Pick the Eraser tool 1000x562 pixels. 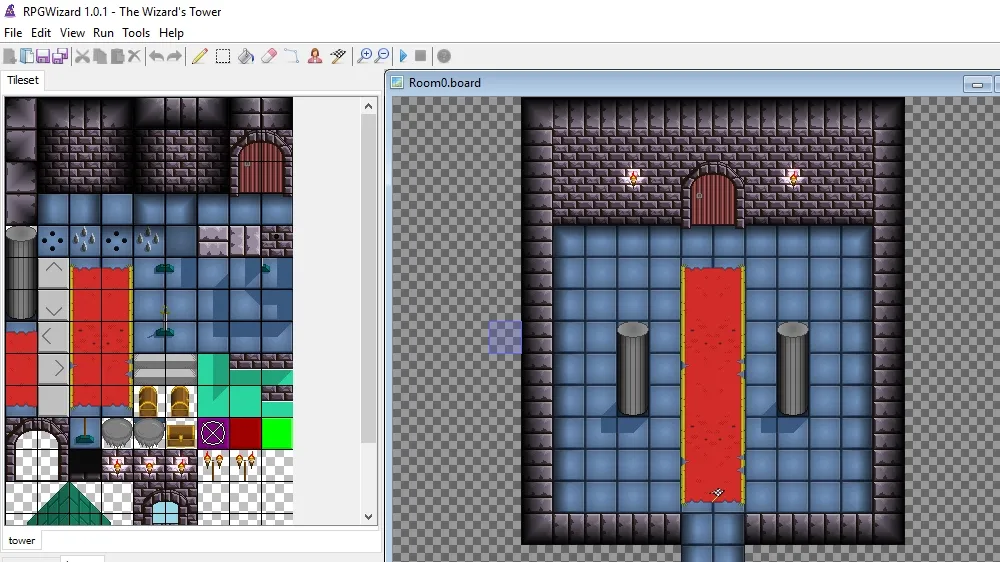268,56
